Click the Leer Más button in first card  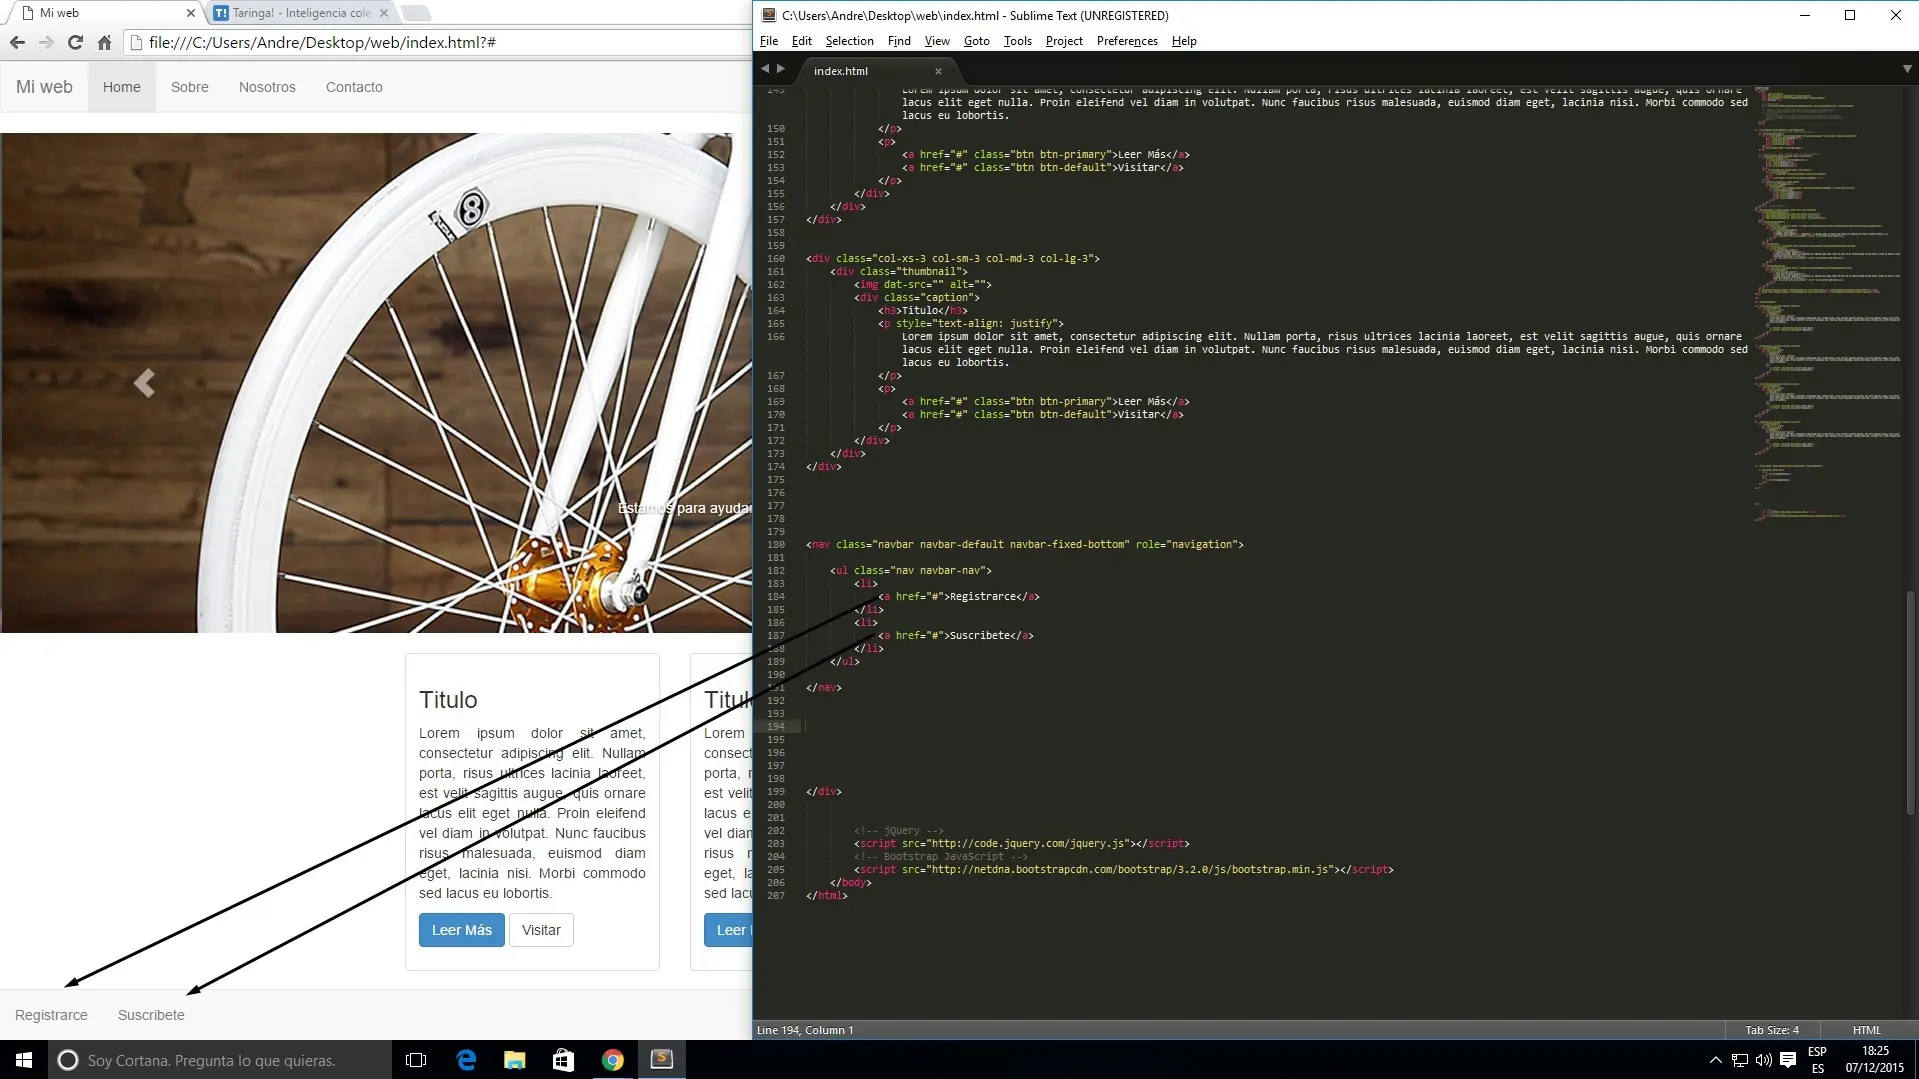point(462,930)
